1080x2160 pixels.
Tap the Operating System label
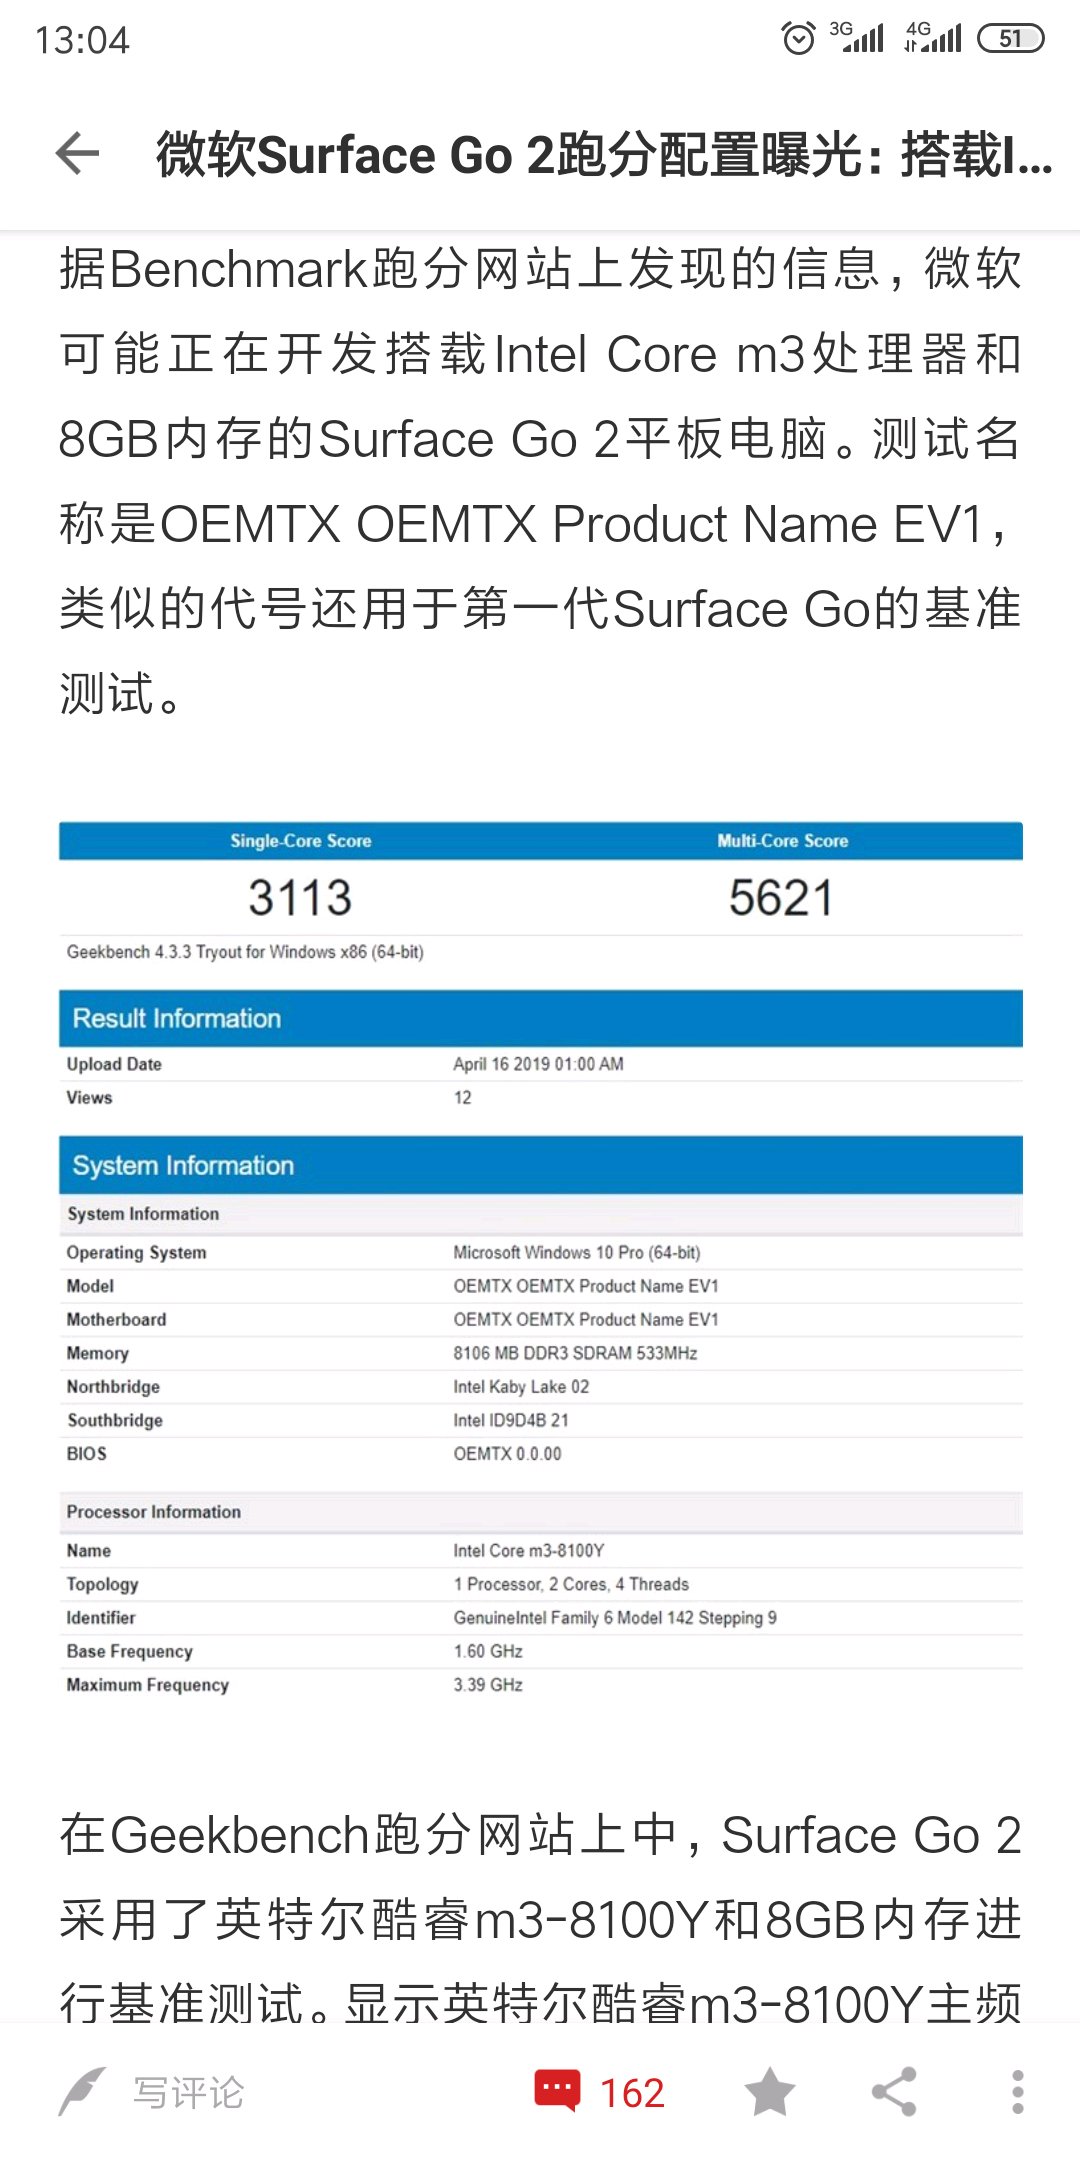136,1252
